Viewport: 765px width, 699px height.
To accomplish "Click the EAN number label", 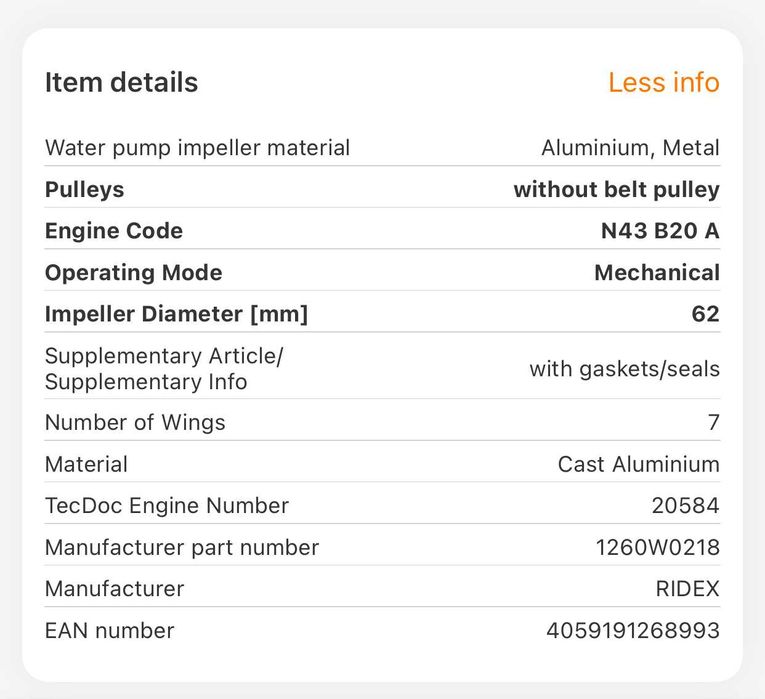I will click(109, 631).
